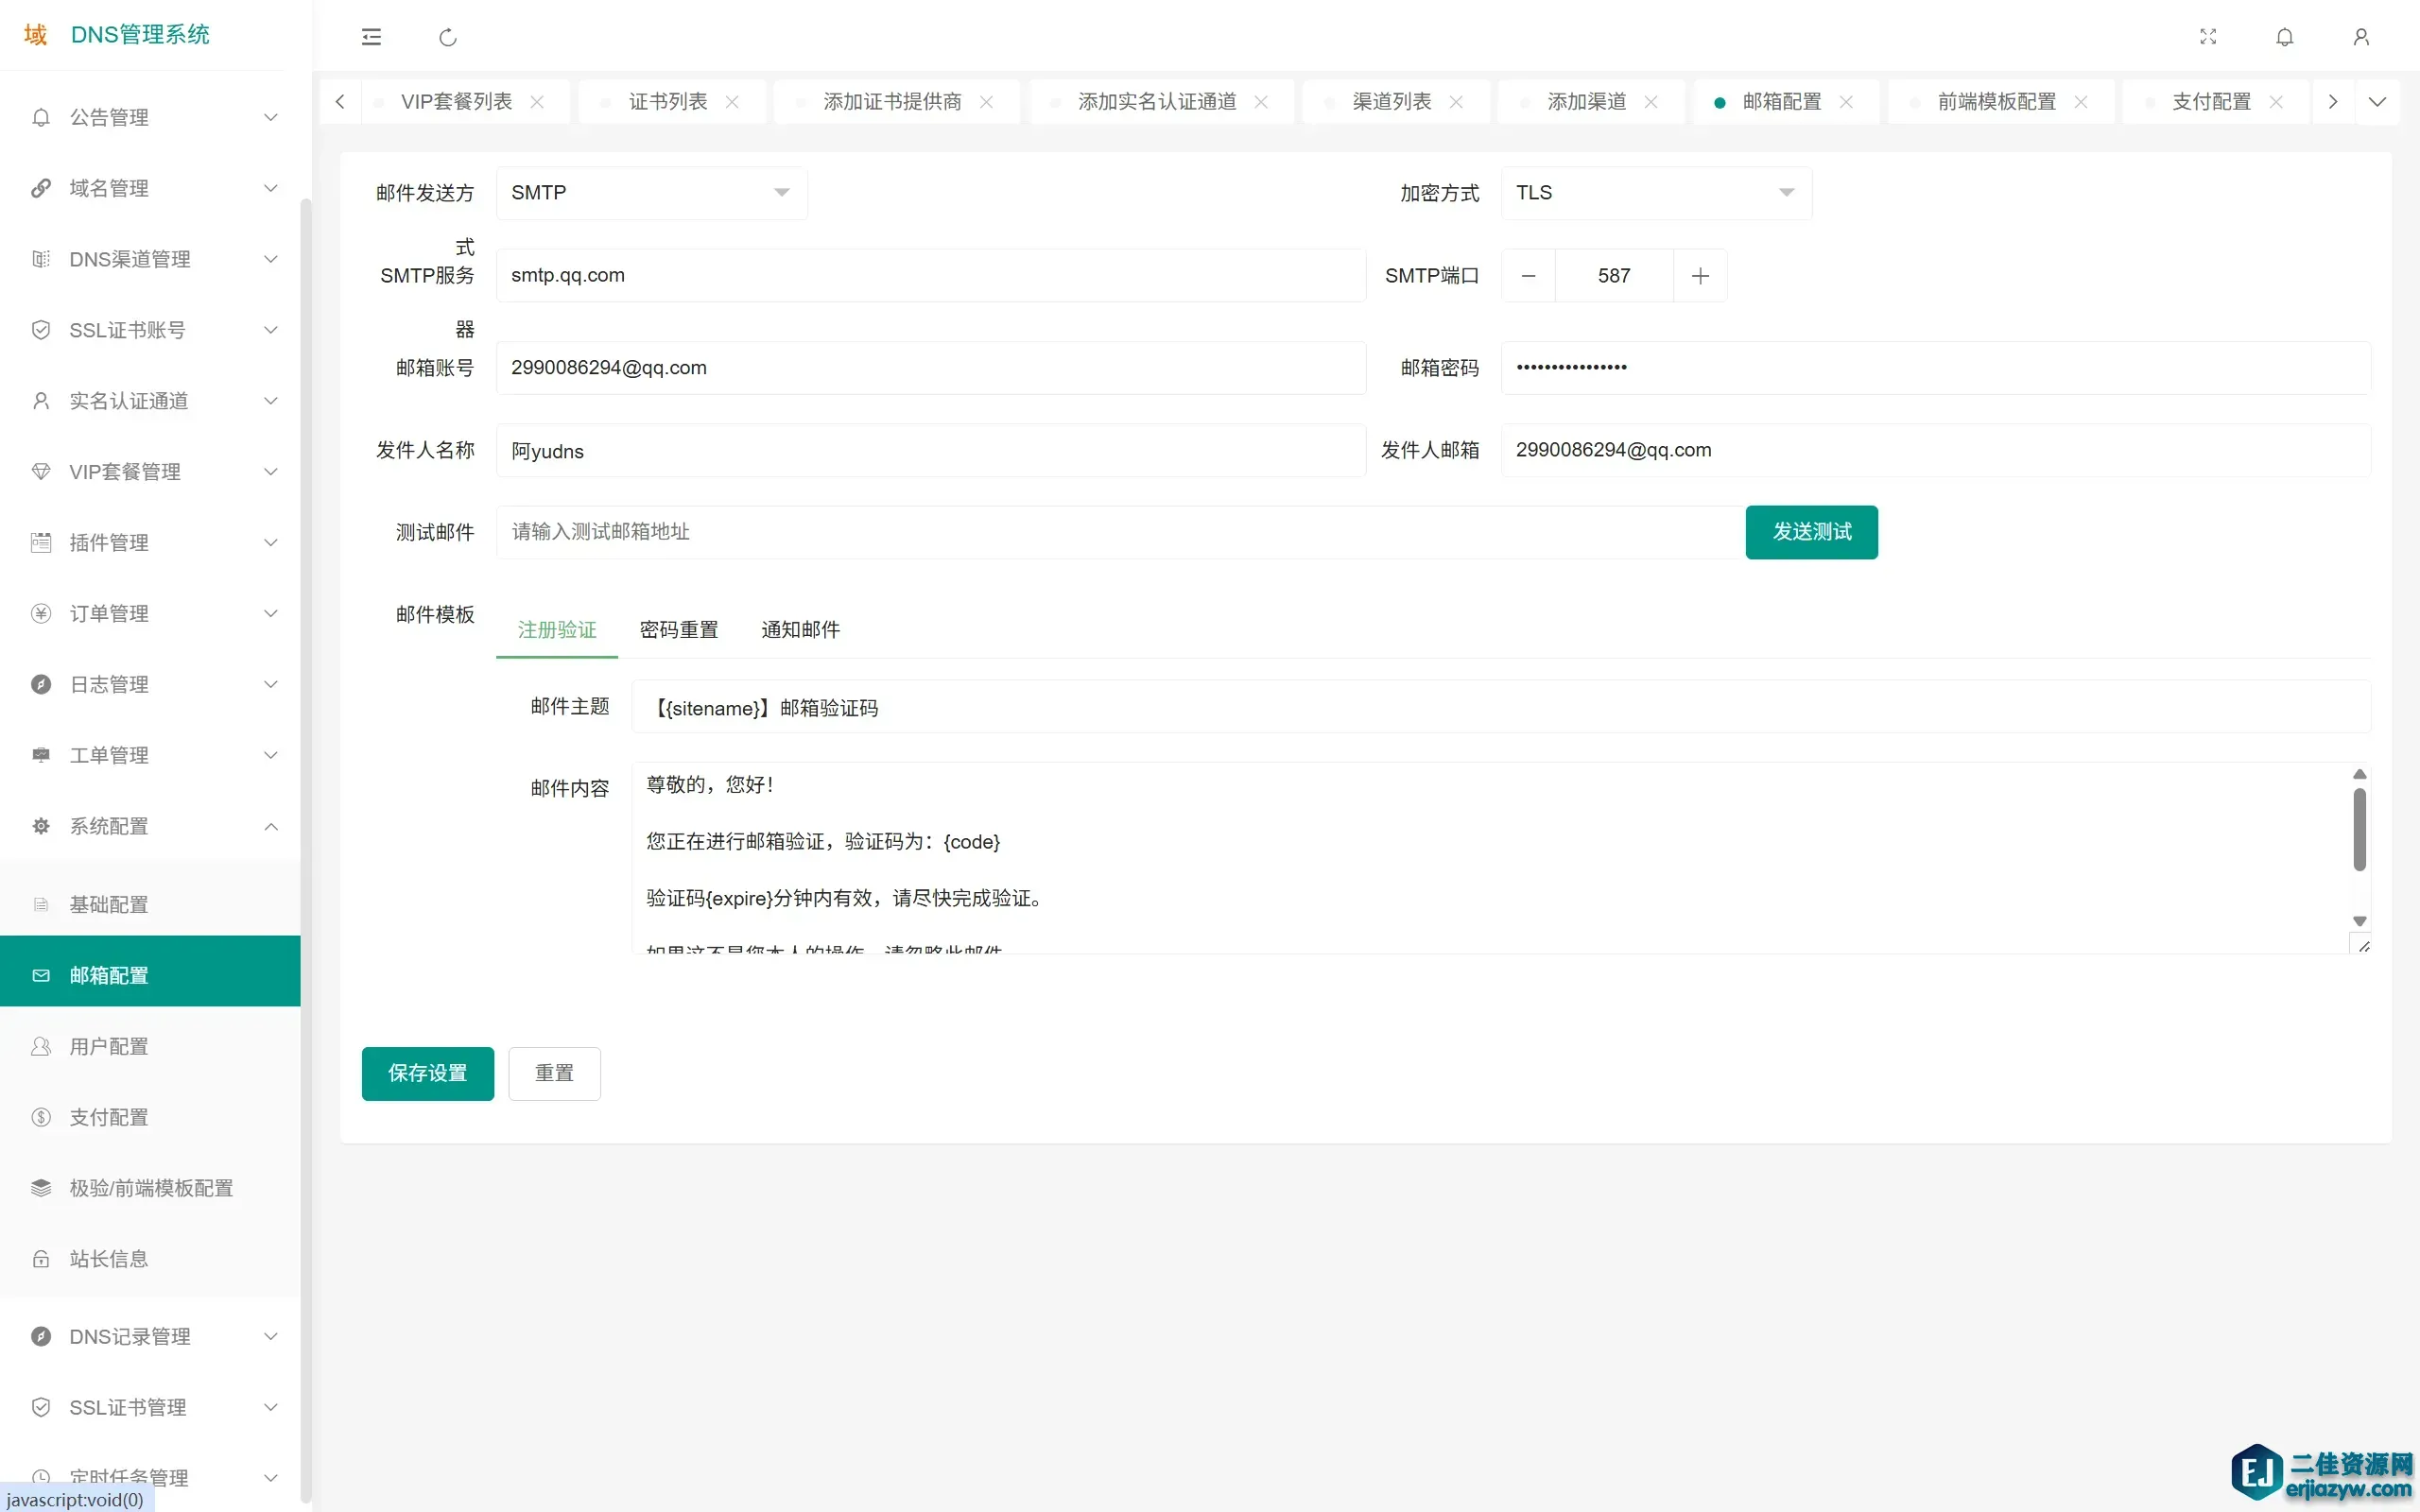Open the tab list dropdown chevron
Image resolution: width=2420 pixels, height=1512 pixels.
point(2378,102)
